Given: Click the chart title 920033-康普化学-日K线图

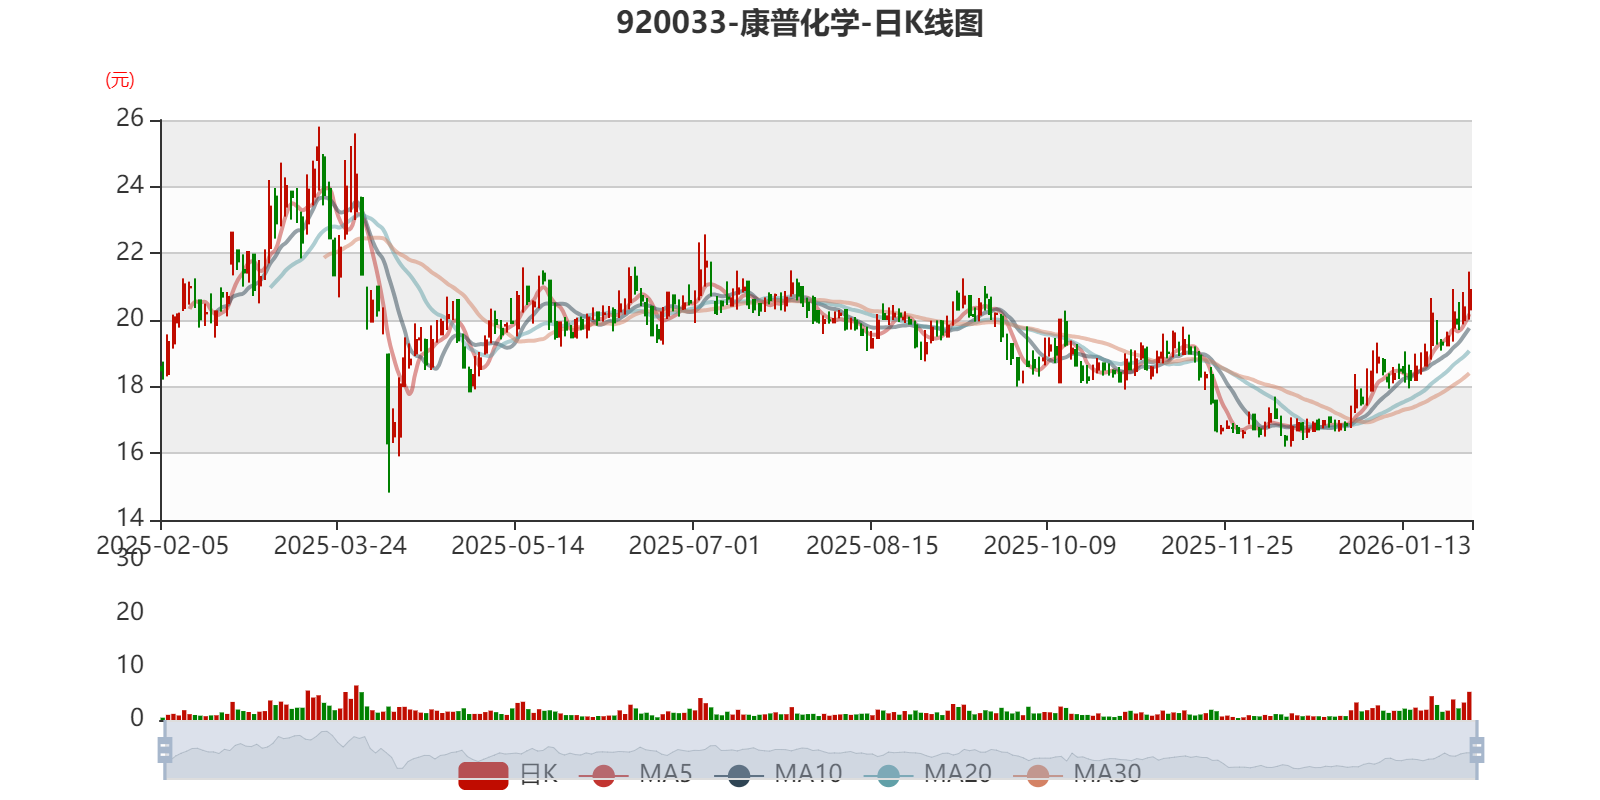Looking at the screenshot, I should pos(800,23).
